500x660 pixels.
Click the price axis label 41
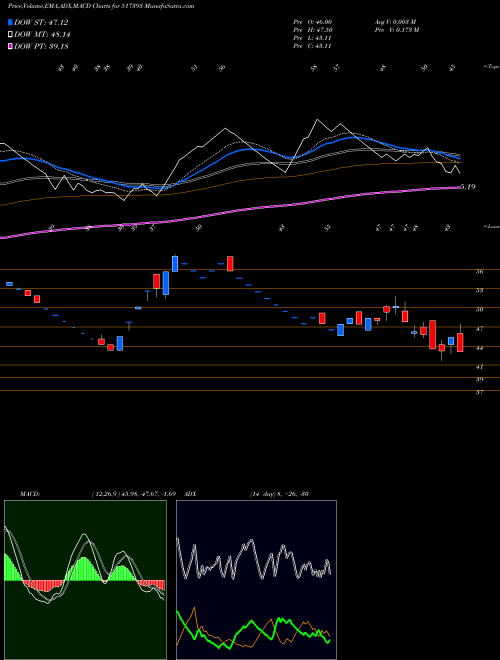click(479, 367)
